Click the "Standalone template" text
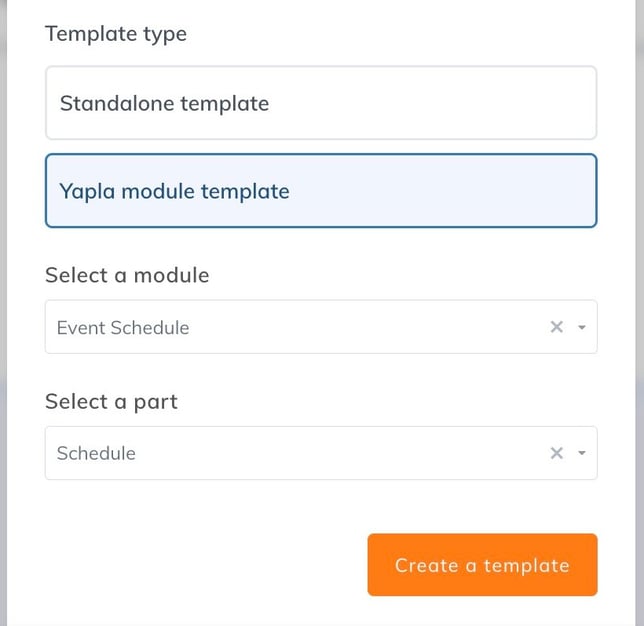644x626 pixels. pyautogui.click(x=164, y=103)
